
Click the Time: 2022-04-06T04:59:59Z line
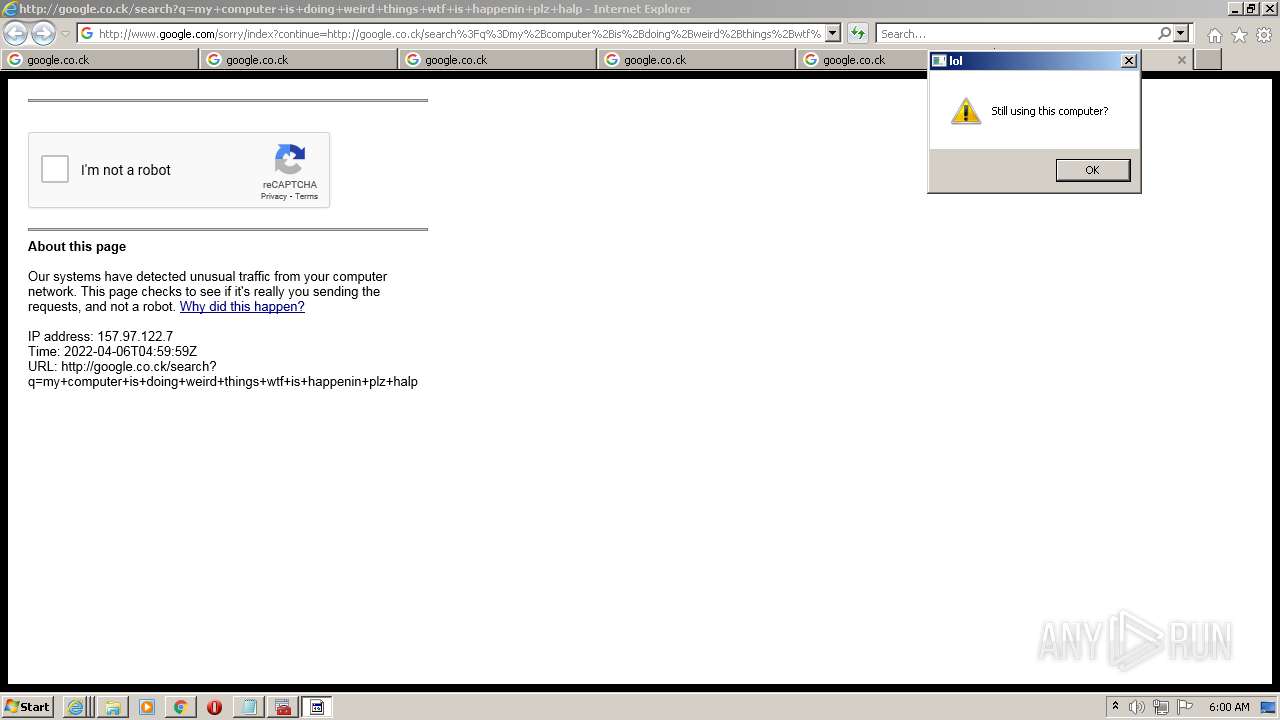[112, 352]
